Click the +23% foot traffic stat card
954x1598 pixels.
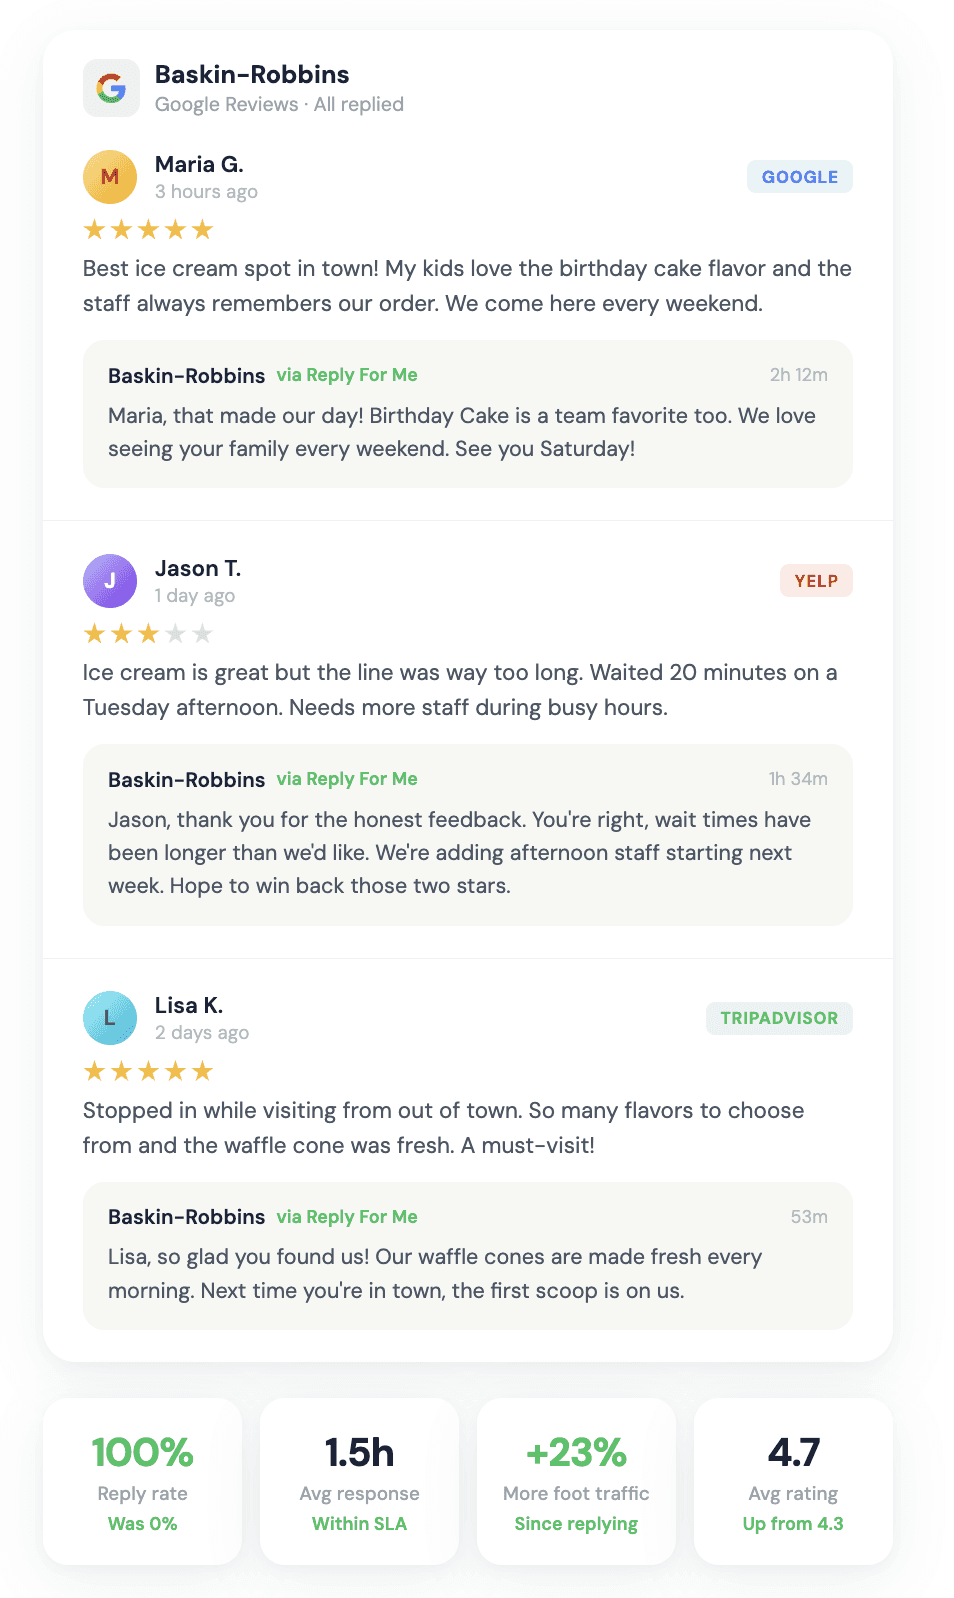click(x=575, y=1482)
